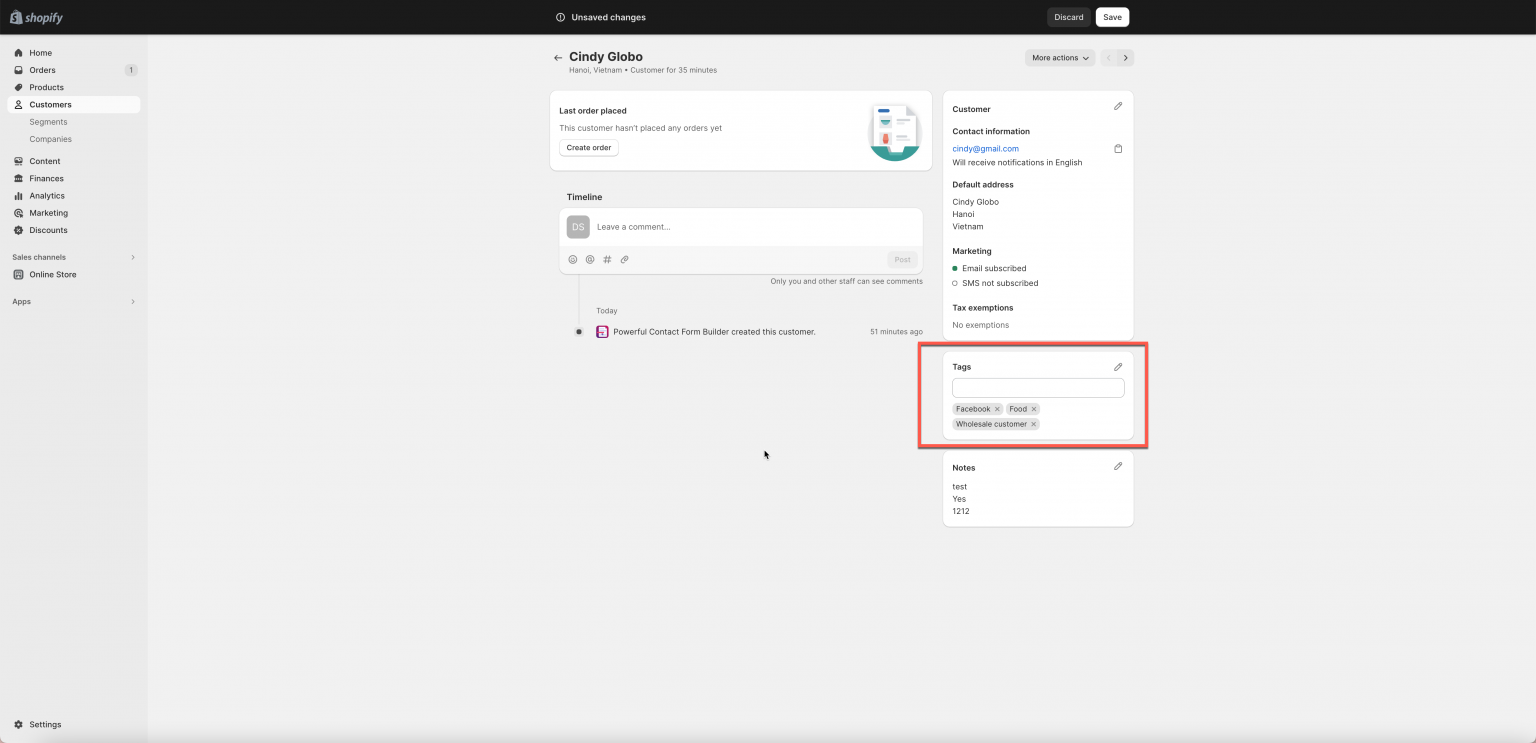Go to Segments under Customers
Viewport: 1536px width, 743px height.
[48, 122]
